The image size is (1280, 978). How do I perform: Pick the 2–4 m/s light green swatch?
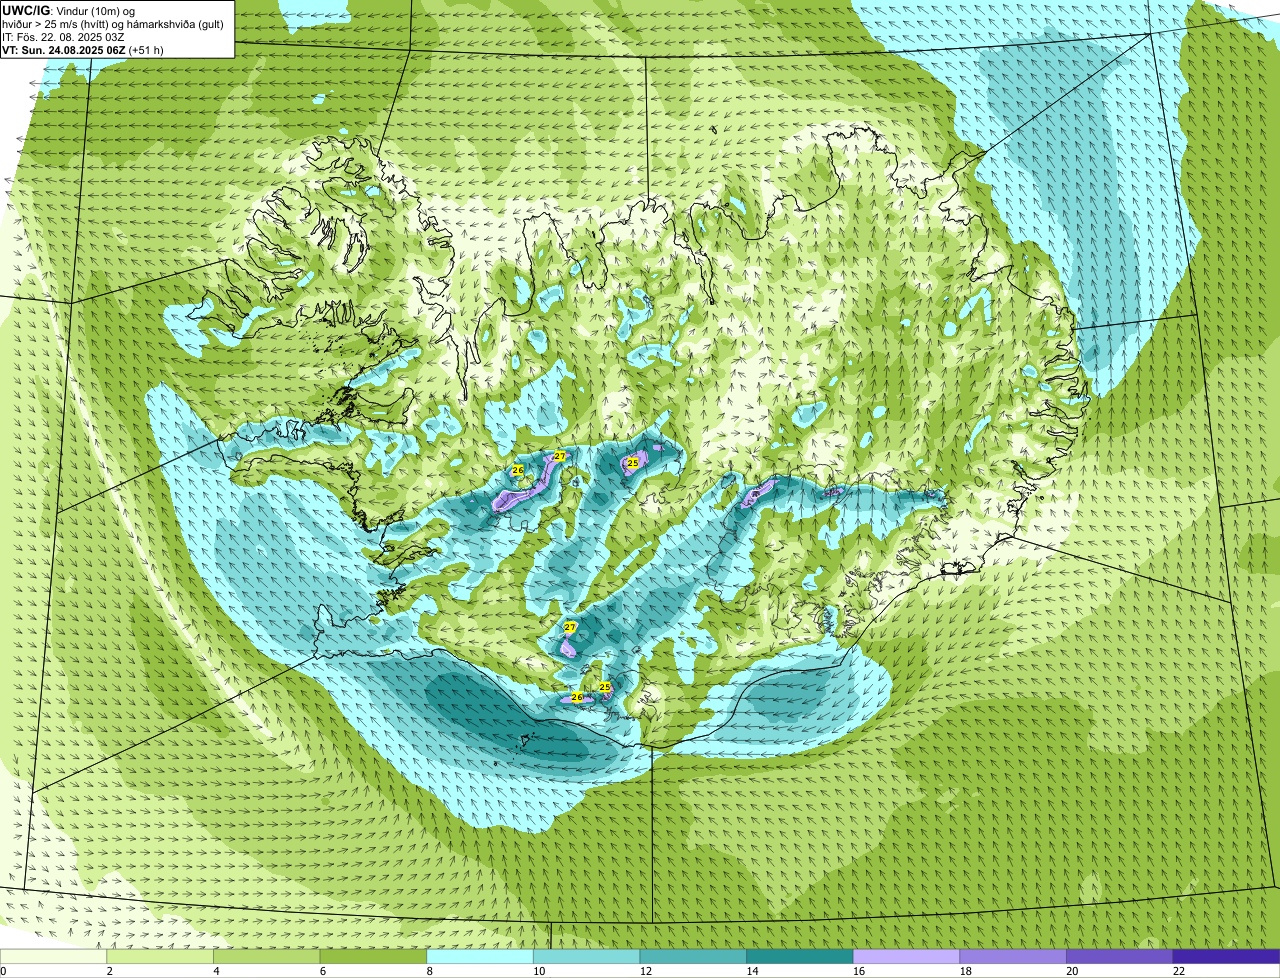160,956
